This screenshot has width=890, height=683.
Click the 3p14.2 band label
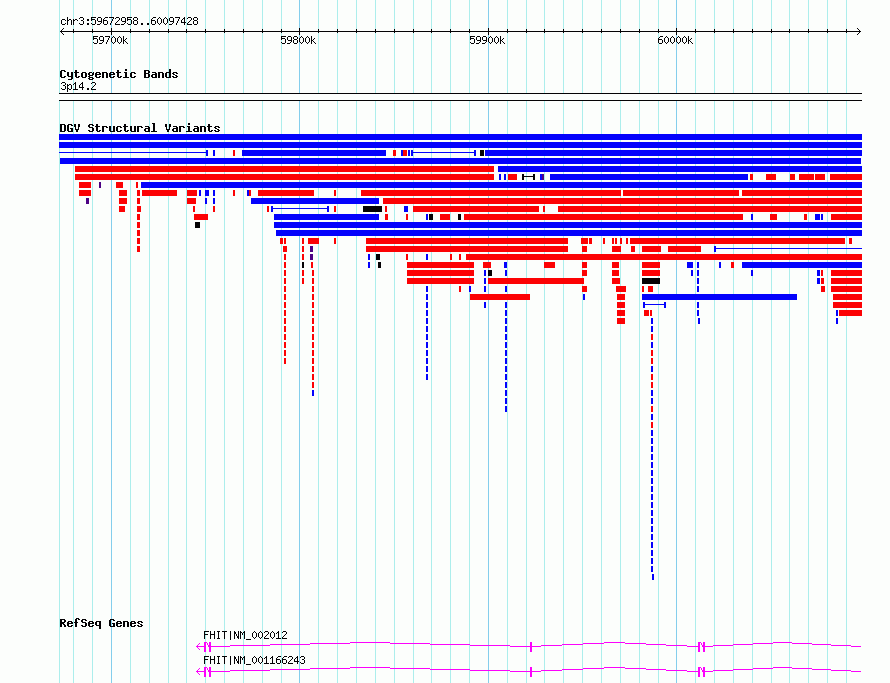coord(78,86)
